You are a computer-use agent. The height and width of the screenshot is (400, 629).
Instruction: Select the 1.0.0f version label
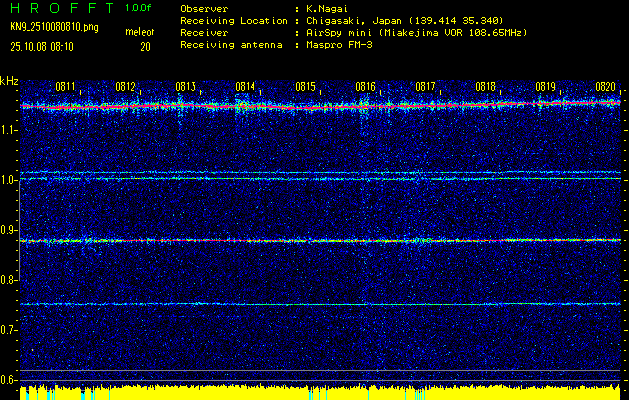pos(139,7)
